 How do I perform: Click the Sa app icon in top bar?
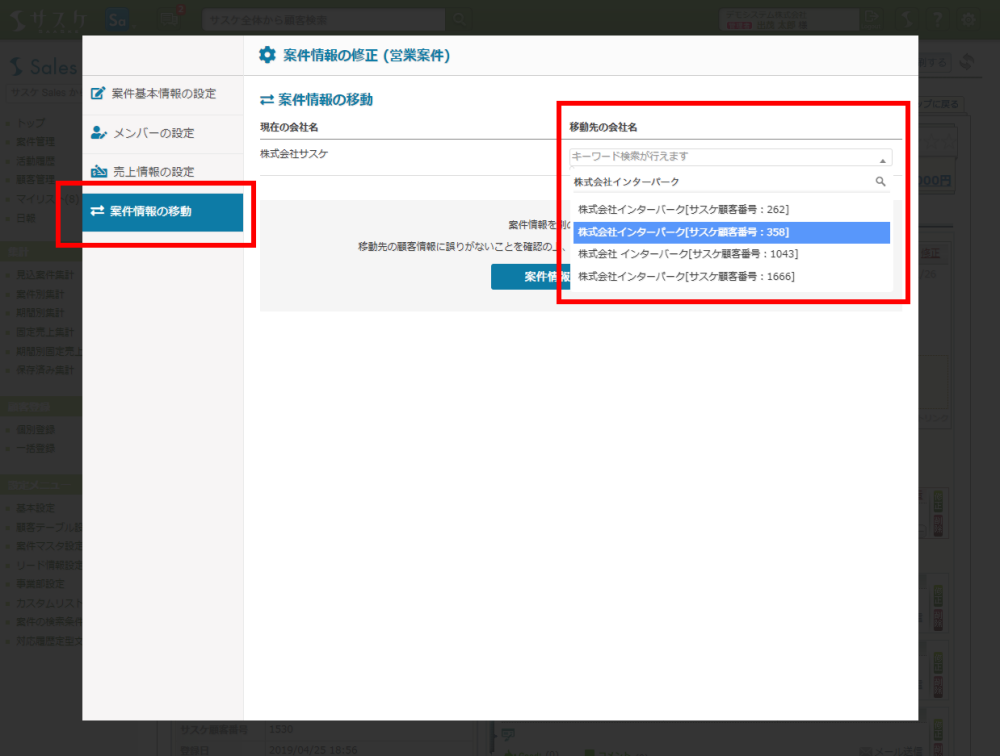[117, 20]
